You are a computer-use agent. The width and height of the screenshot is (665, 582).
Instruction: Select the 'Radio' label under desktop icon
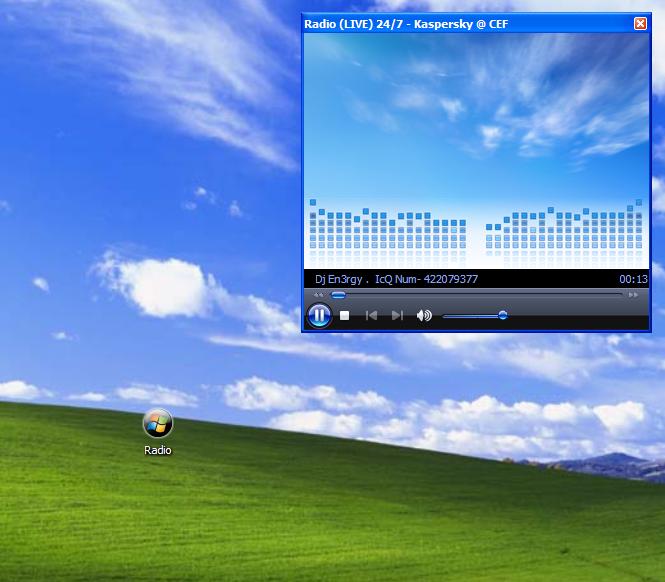[158, 450]
